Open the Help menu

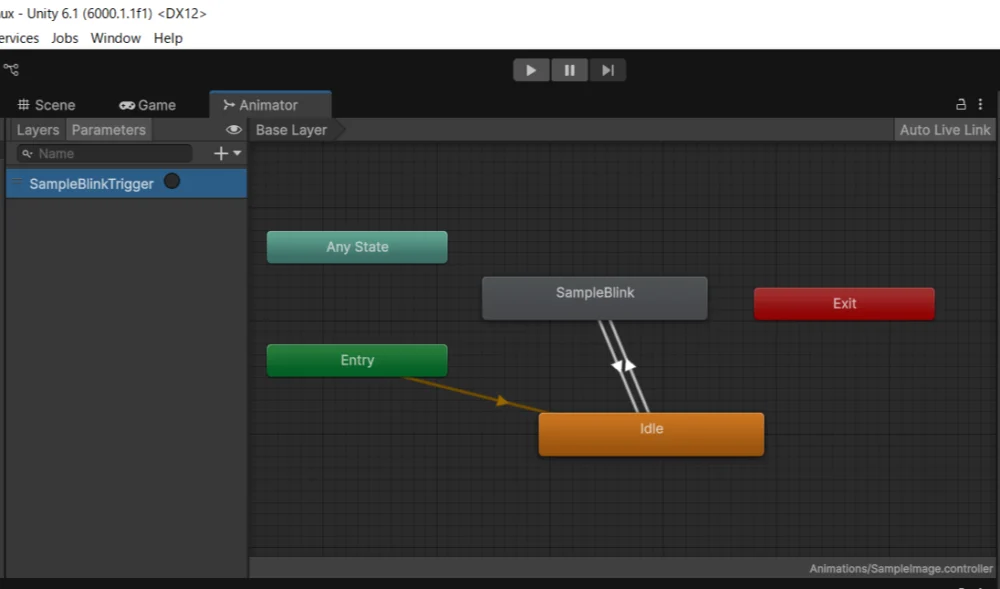168,38
